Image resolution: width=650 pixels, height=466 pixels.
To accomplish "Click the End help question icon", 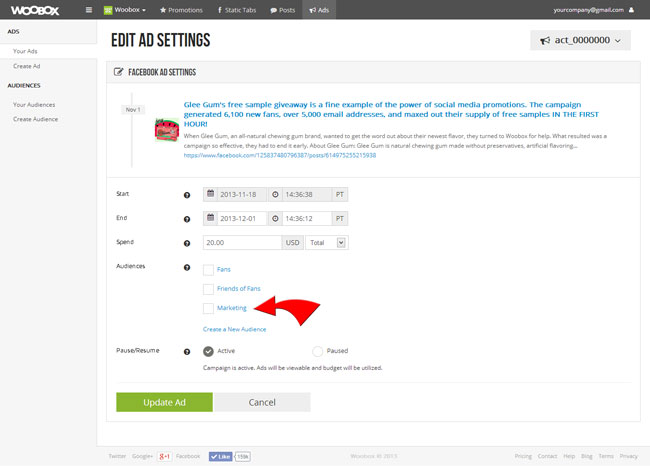I will tap(187, 219).
